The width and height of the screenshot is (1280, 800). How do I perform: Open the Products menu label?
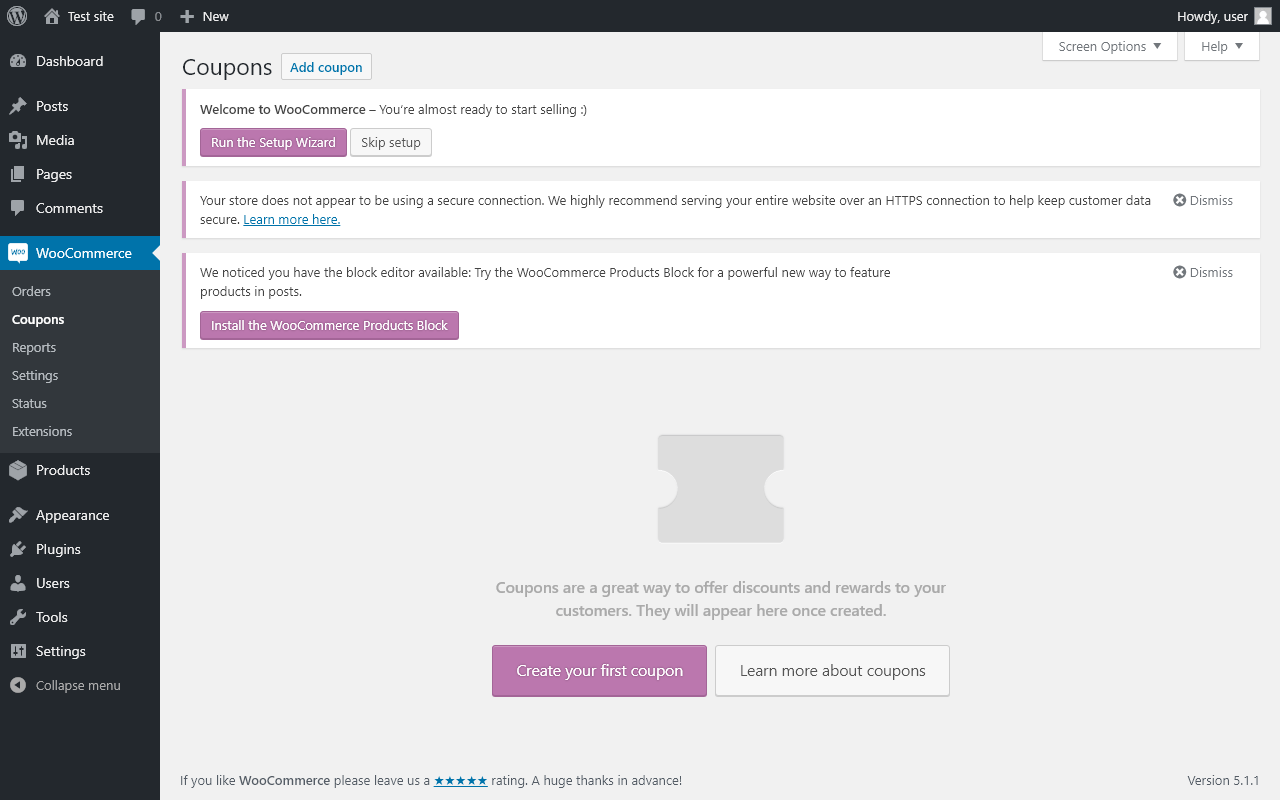[63, 470]
